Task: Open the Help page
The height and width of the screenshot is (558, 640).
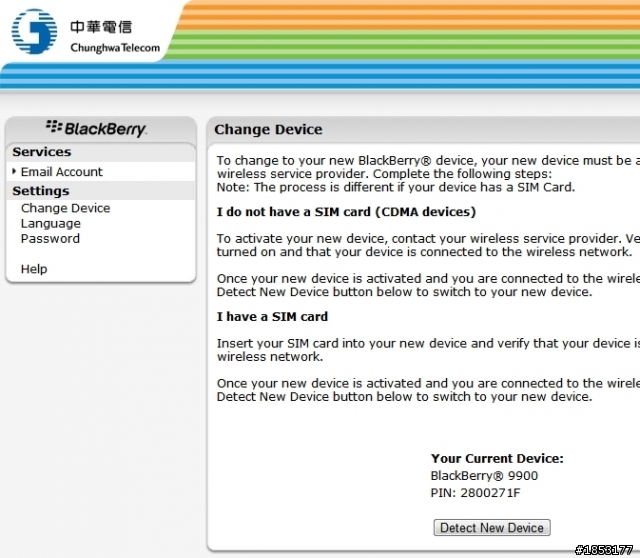Action: [34, 269]
